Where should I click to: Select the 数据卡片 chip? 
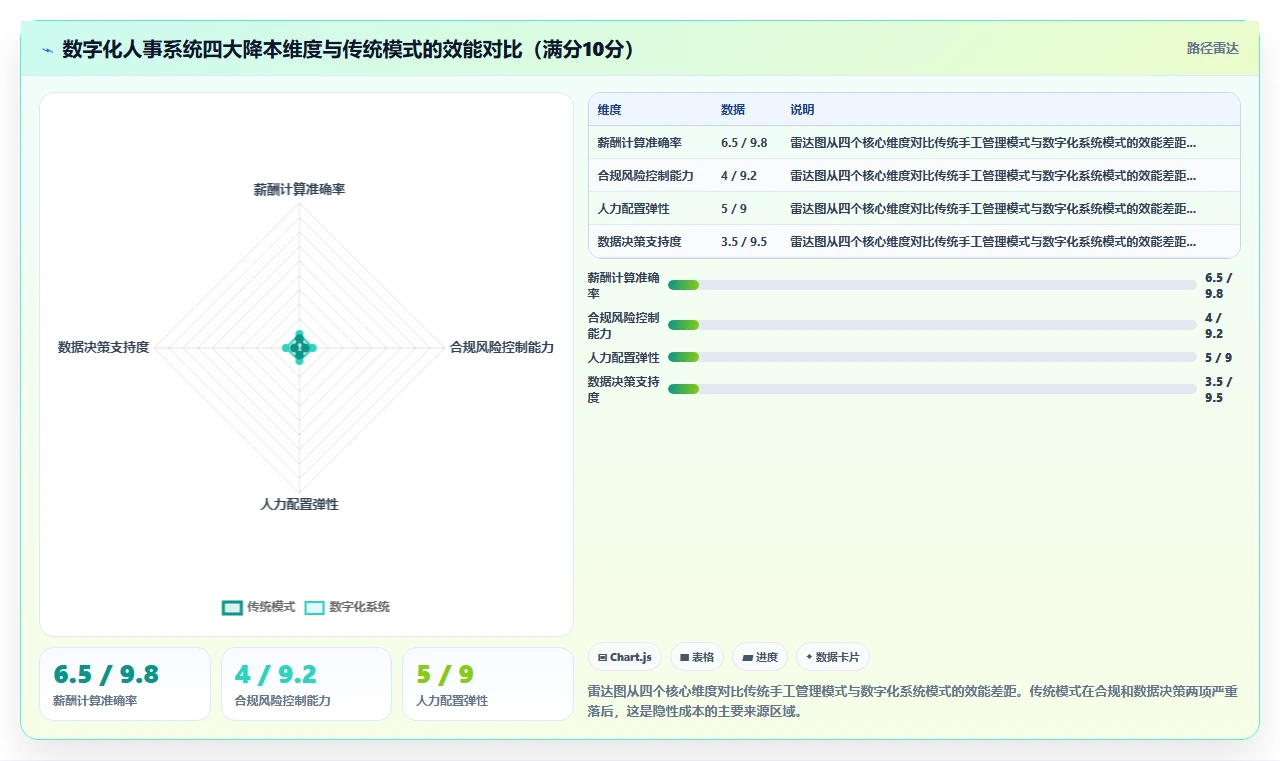click(x=832, y=657)
